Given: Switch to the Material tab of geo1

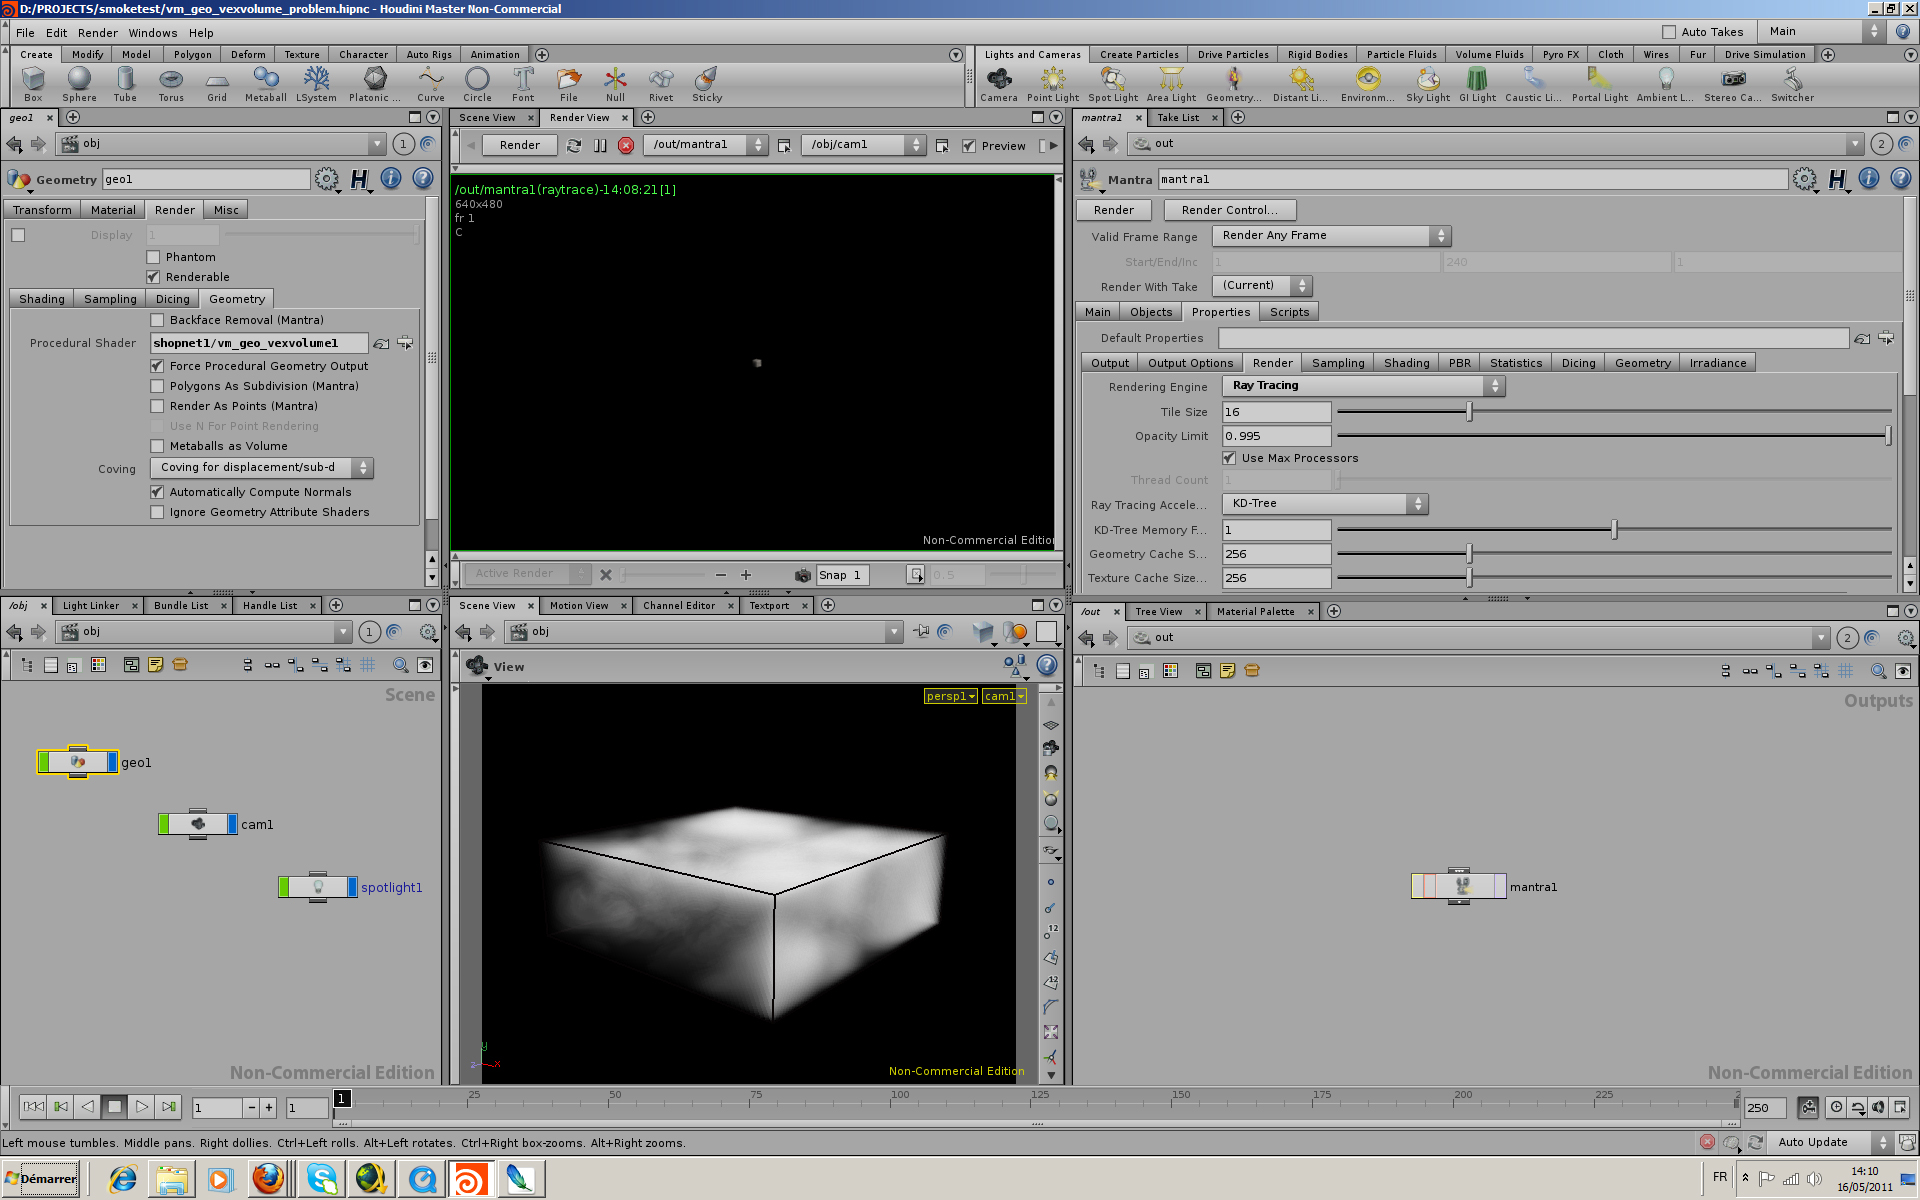Looking at the screenshot, I should coord(113,210).
